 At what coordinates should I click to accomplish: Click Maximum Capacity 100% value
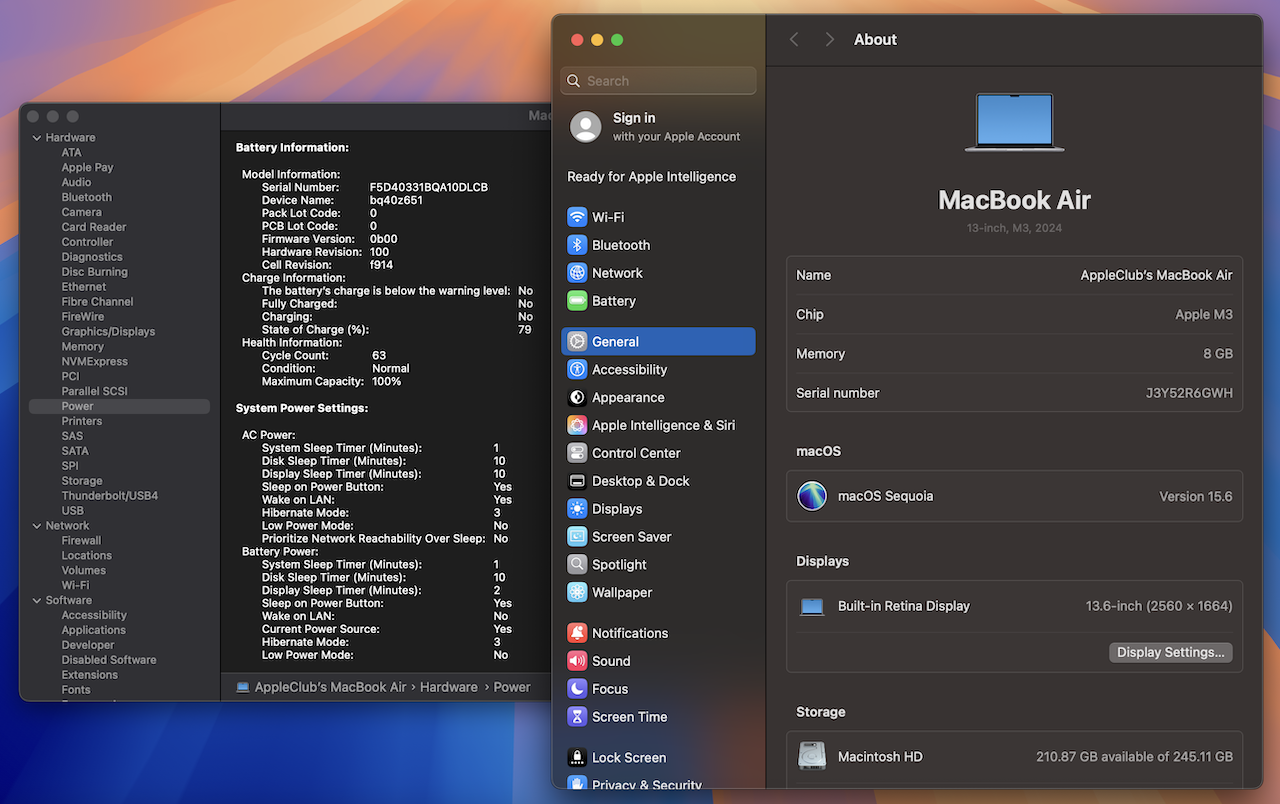point(386,381)
